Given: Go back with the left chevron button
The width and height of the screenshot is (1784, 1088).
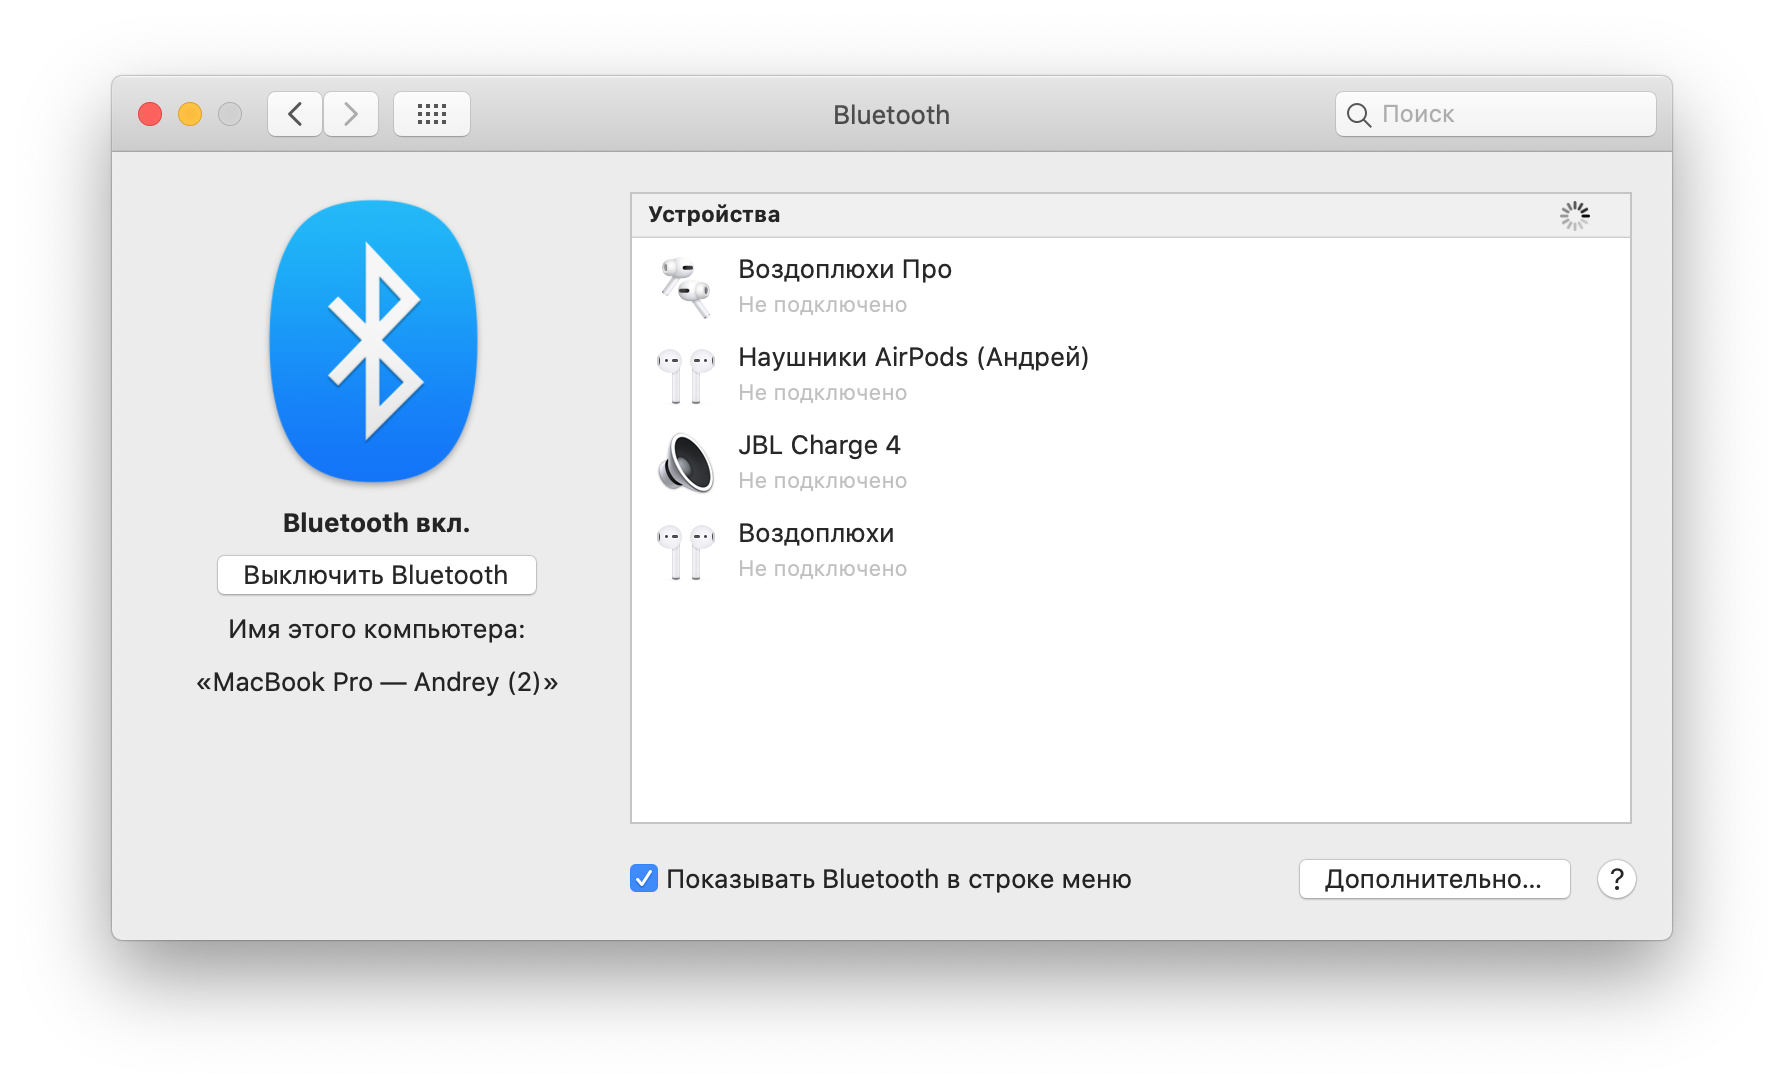Looking at the screenshot, I should coord(295,114).
